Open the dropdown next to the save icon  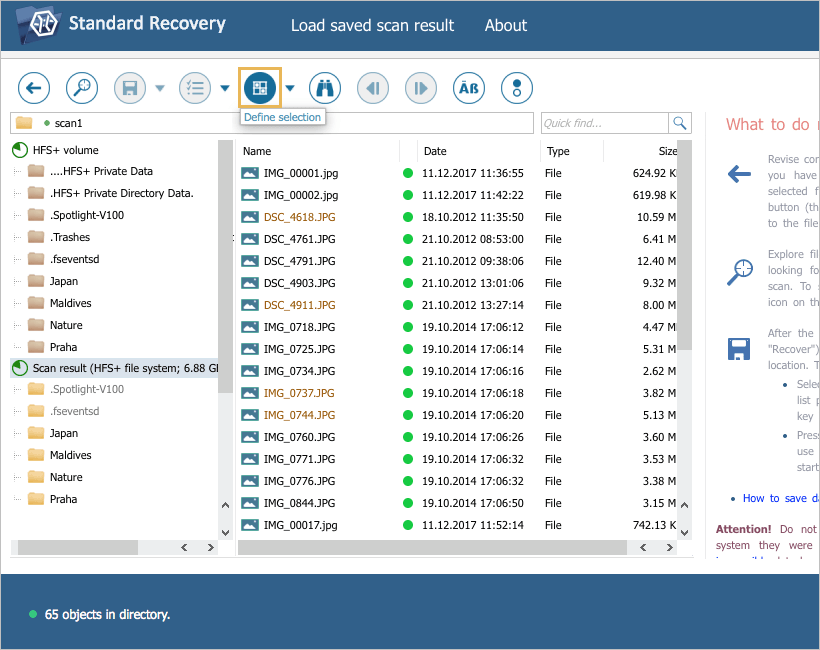tap(158, 88)
